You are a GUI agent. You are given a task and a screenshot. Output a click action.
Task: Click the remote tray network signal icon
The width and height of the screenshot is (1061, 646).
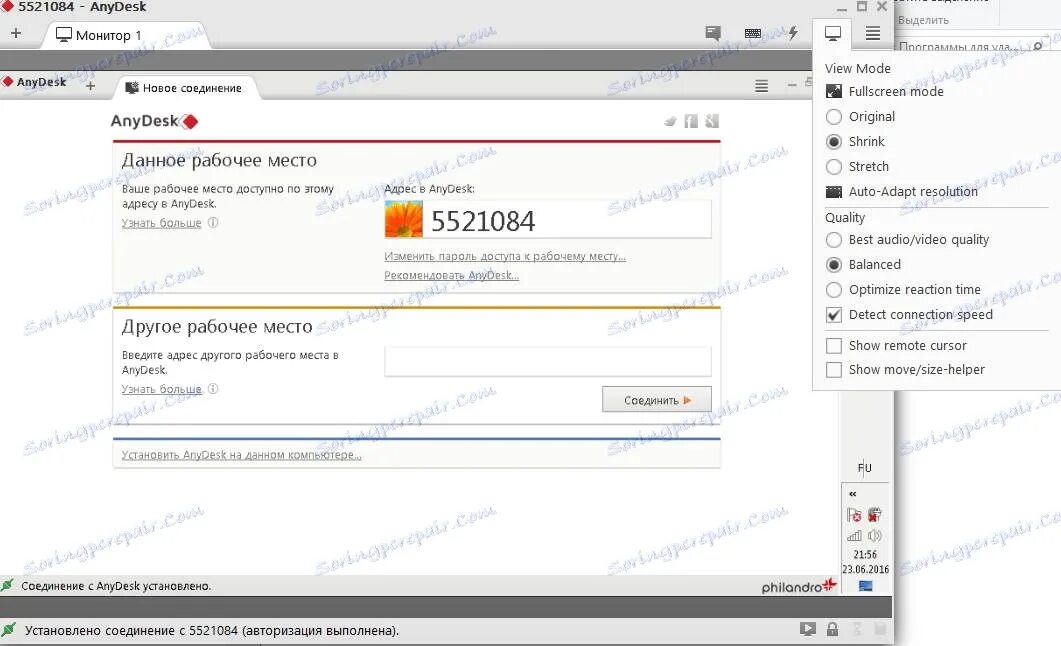tap(854, 536)
